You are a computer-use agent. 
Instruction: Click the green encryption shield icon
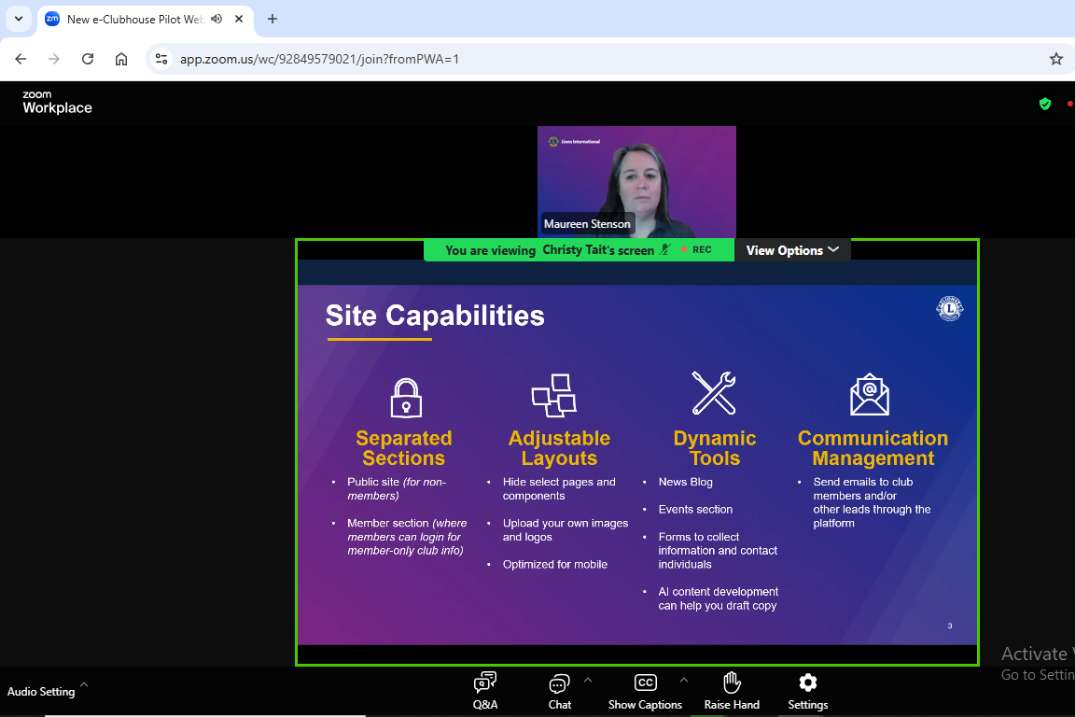coord(1045,104)
